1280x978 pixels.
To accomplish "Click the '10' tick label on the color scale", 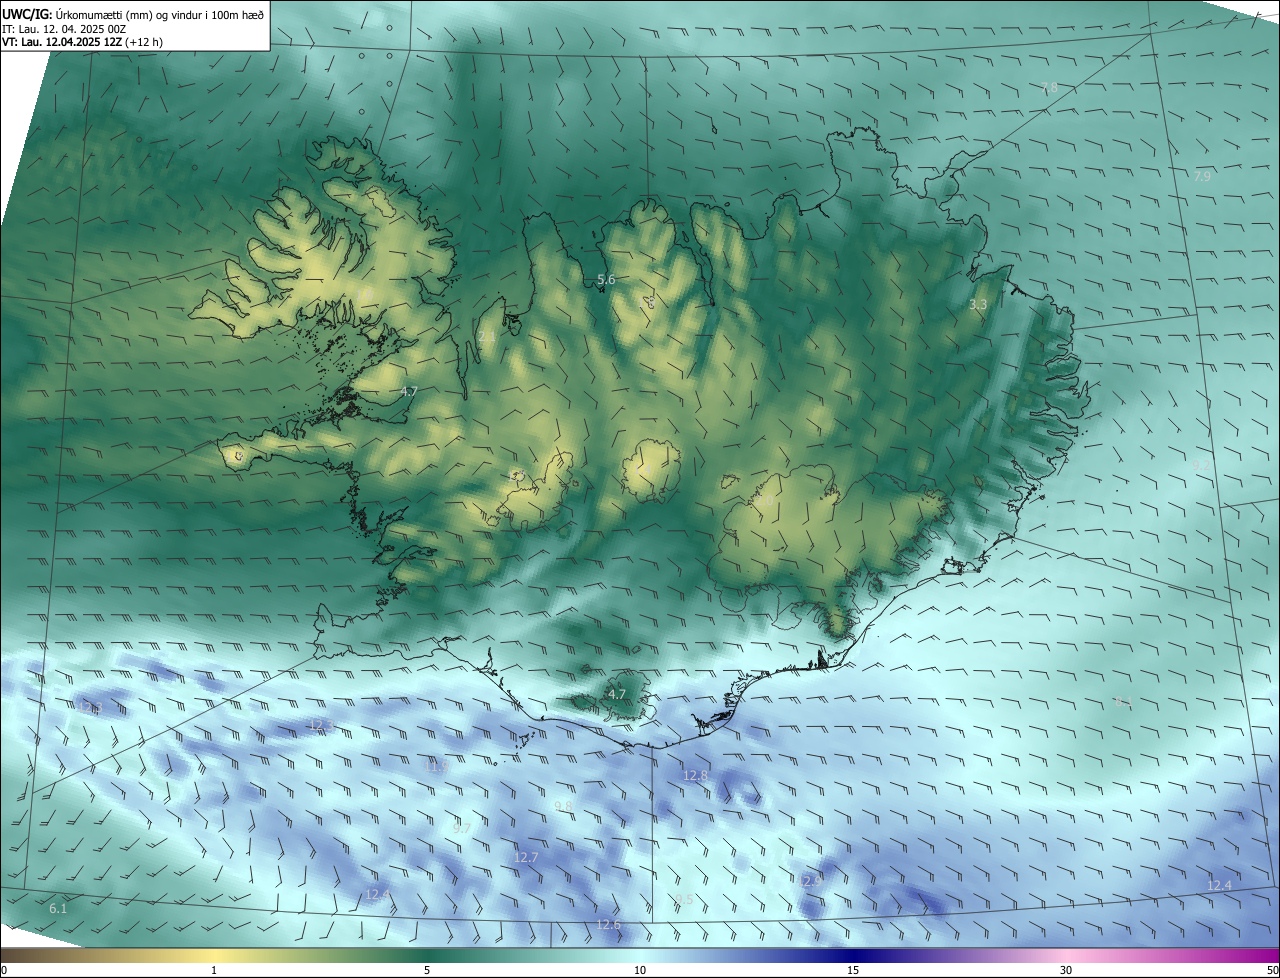I will [640, 971].
